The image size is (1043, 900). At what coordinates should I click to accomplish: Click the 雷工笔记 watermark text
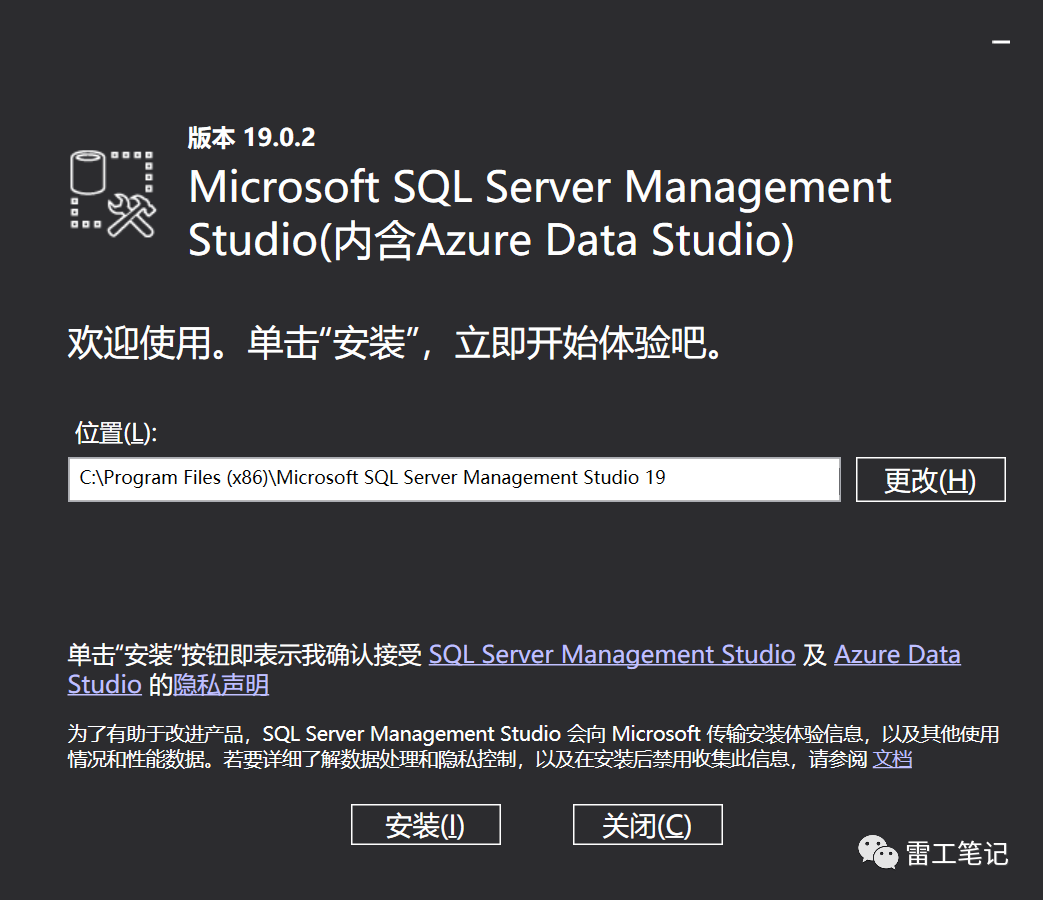(956, 853)
